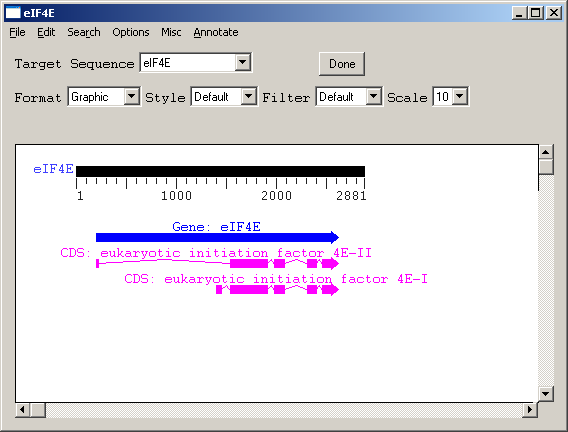Open the Search menu
This screenshot has width=568, height=432.
pyautogui.click(x=84, y=33)
